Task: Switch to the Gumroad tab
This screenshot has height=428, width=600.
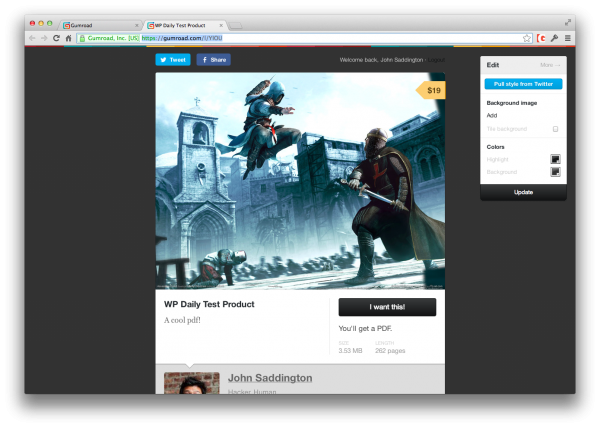Action: click(100, 25)
